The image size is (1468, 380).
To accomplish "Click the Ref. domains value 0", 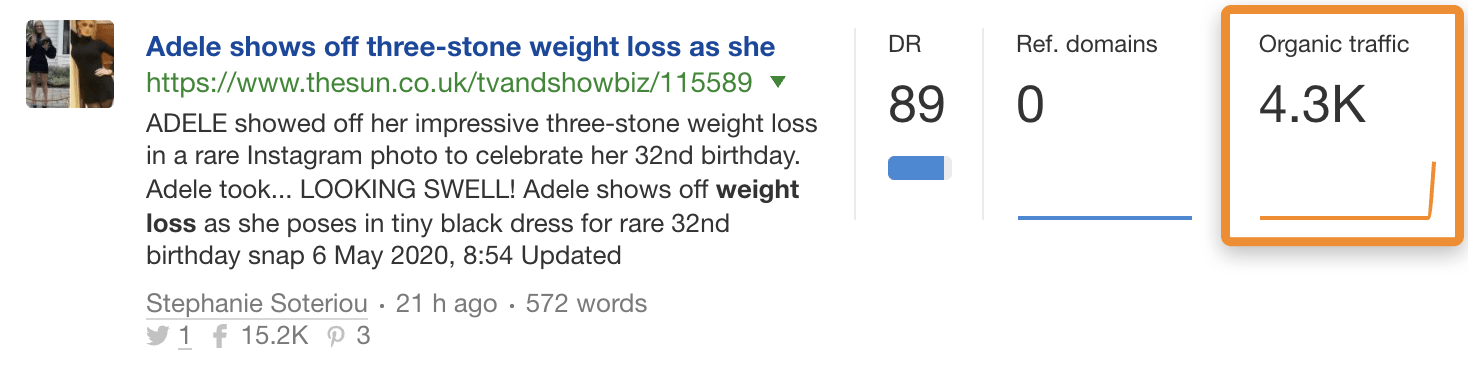I will click(1031, 105).
